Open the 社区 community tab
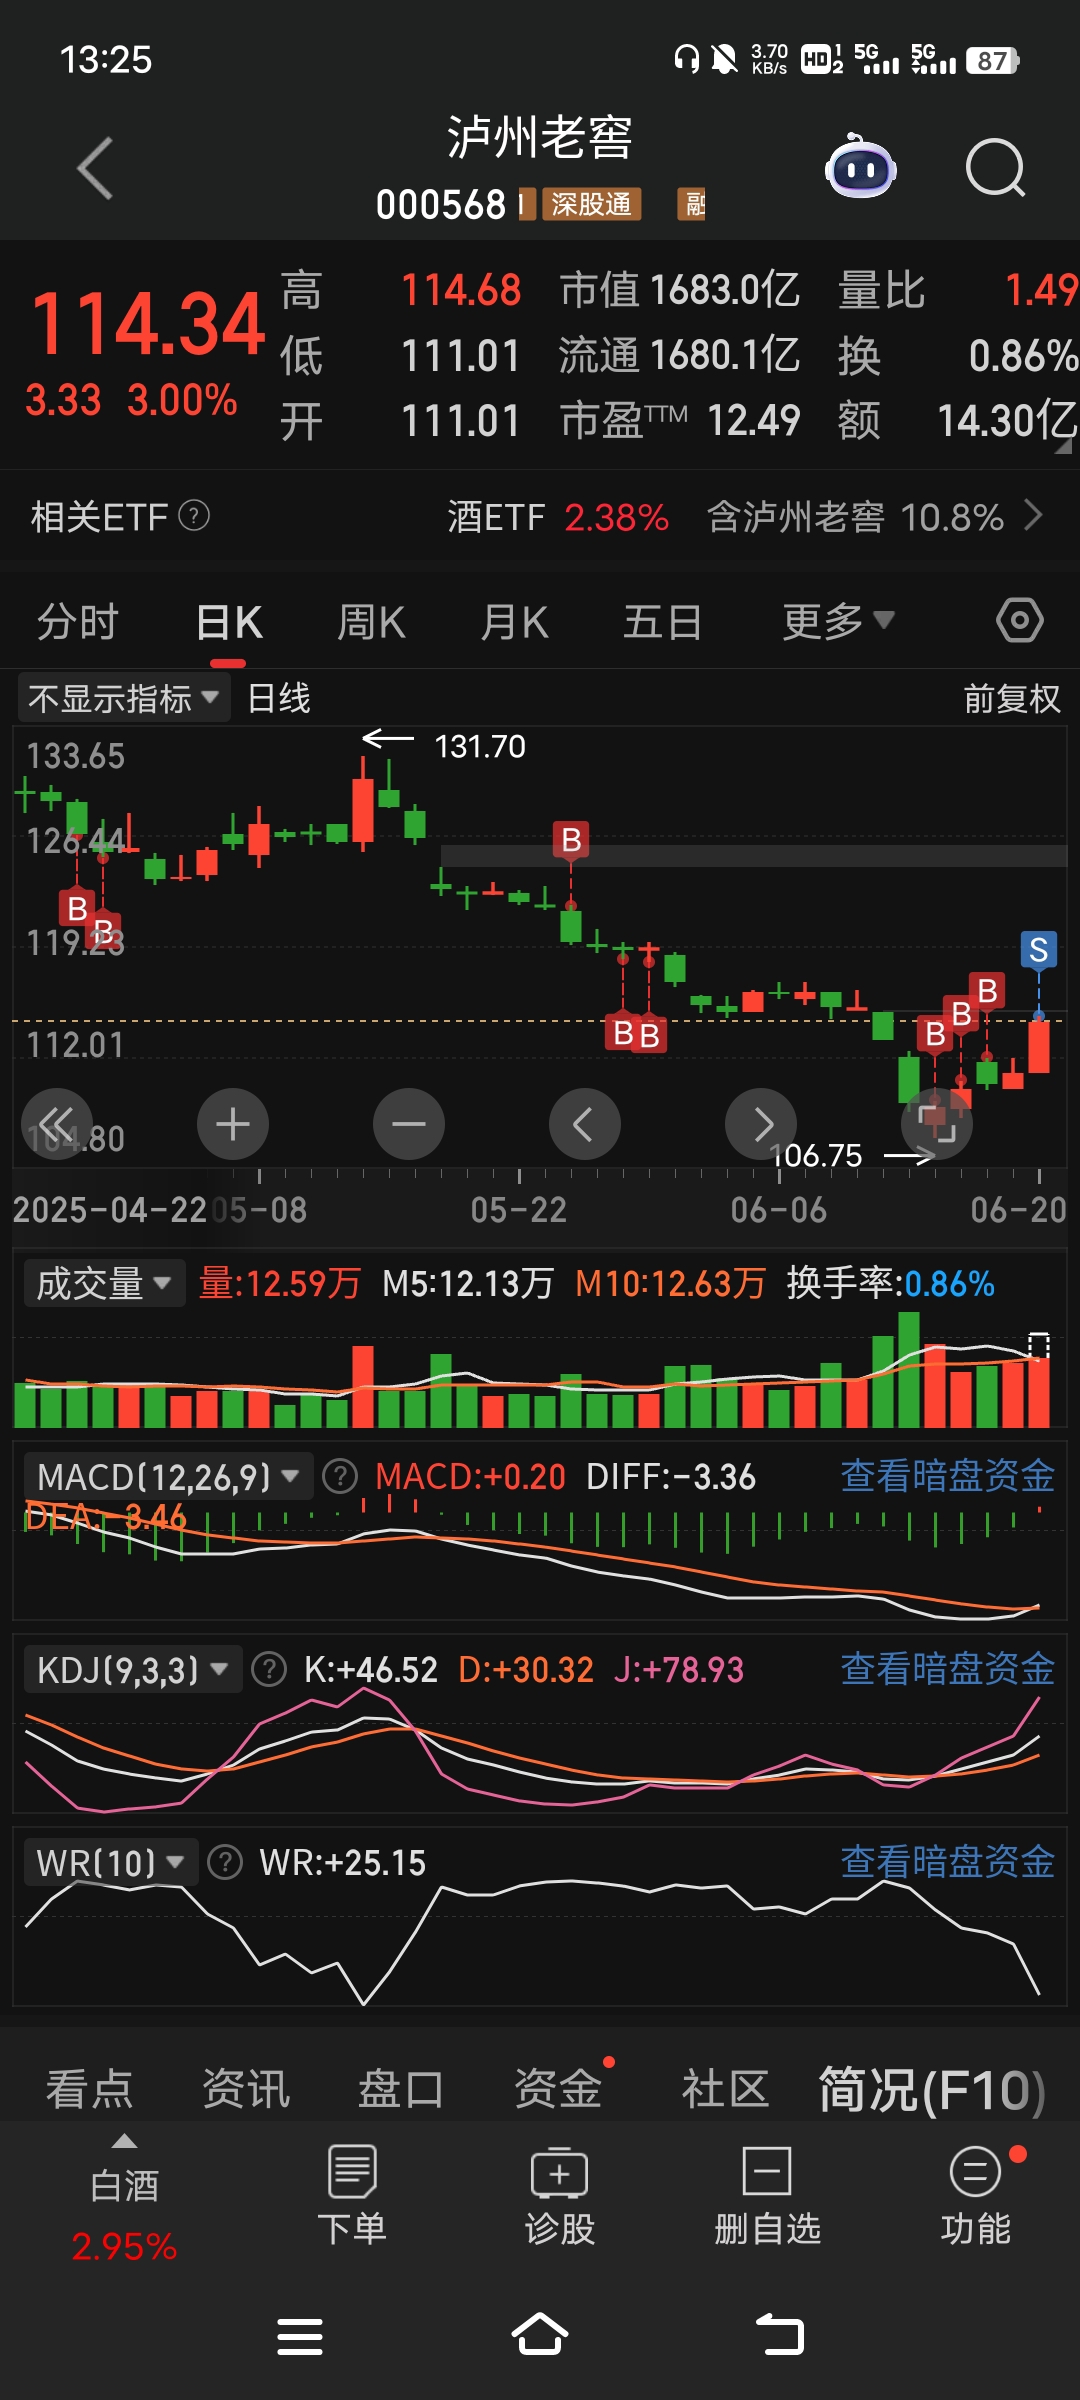Screen dimensions: 1080x2400 (x=725, y=2089)
